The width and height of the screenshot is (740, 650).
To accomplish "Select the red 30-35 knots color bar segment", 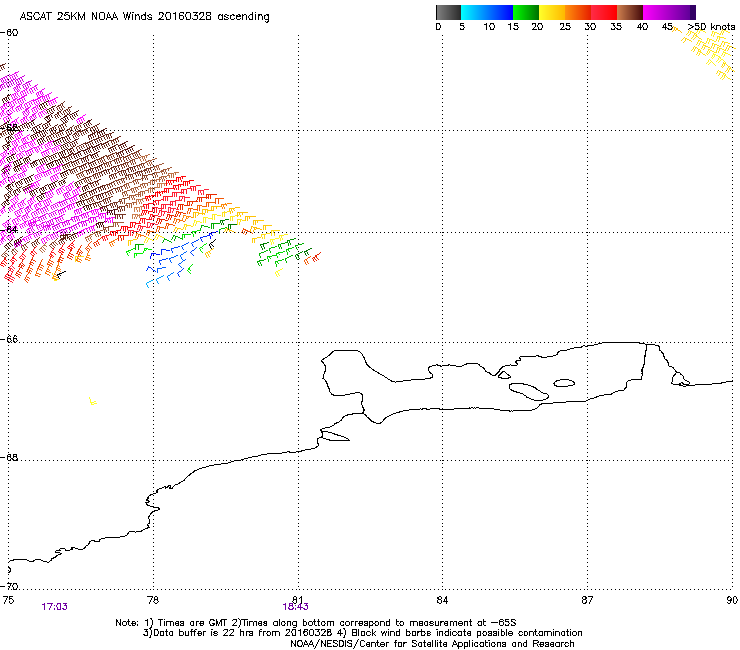I will [x=604, y=12].
